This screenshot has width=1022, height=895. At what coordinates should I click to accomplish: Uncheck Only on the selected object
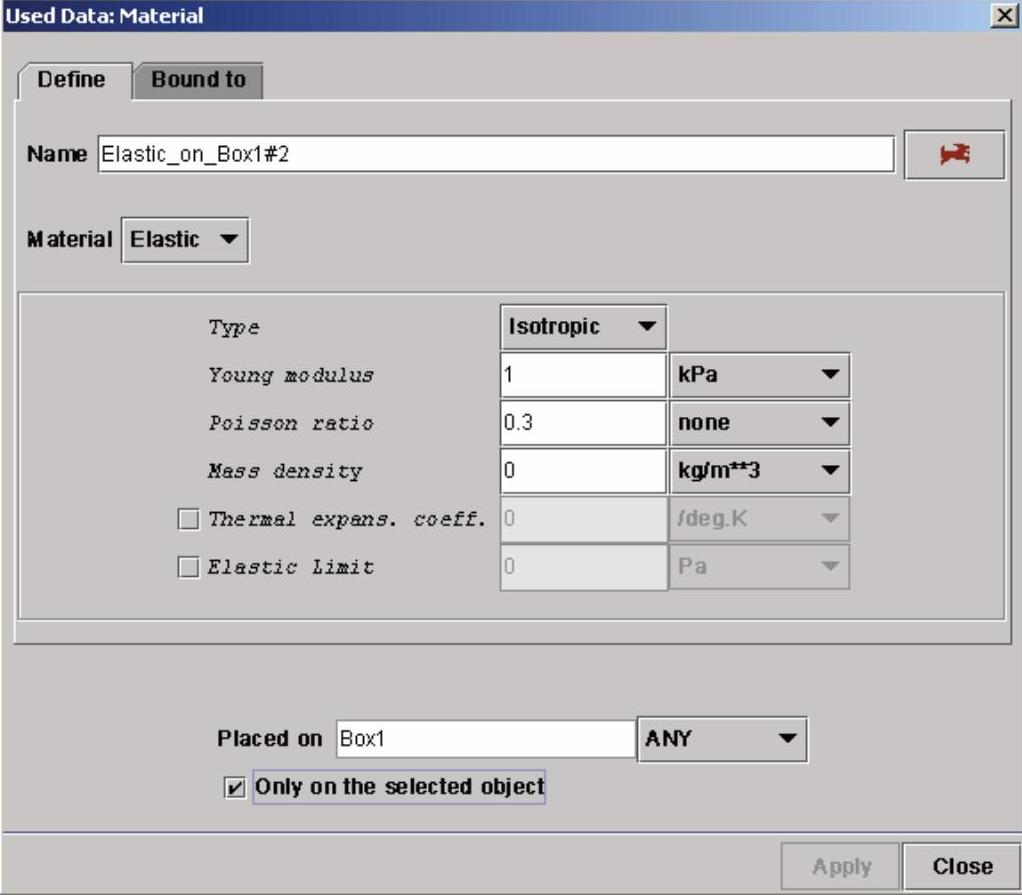point(235,788)
